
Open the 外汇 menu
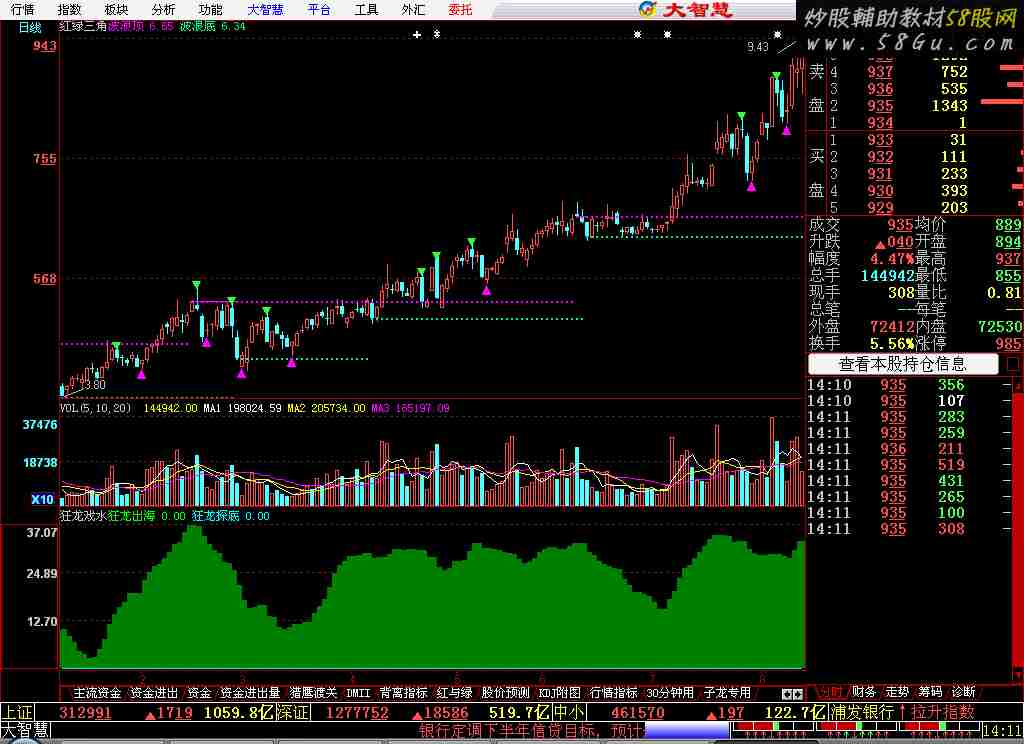coord(413,9)
